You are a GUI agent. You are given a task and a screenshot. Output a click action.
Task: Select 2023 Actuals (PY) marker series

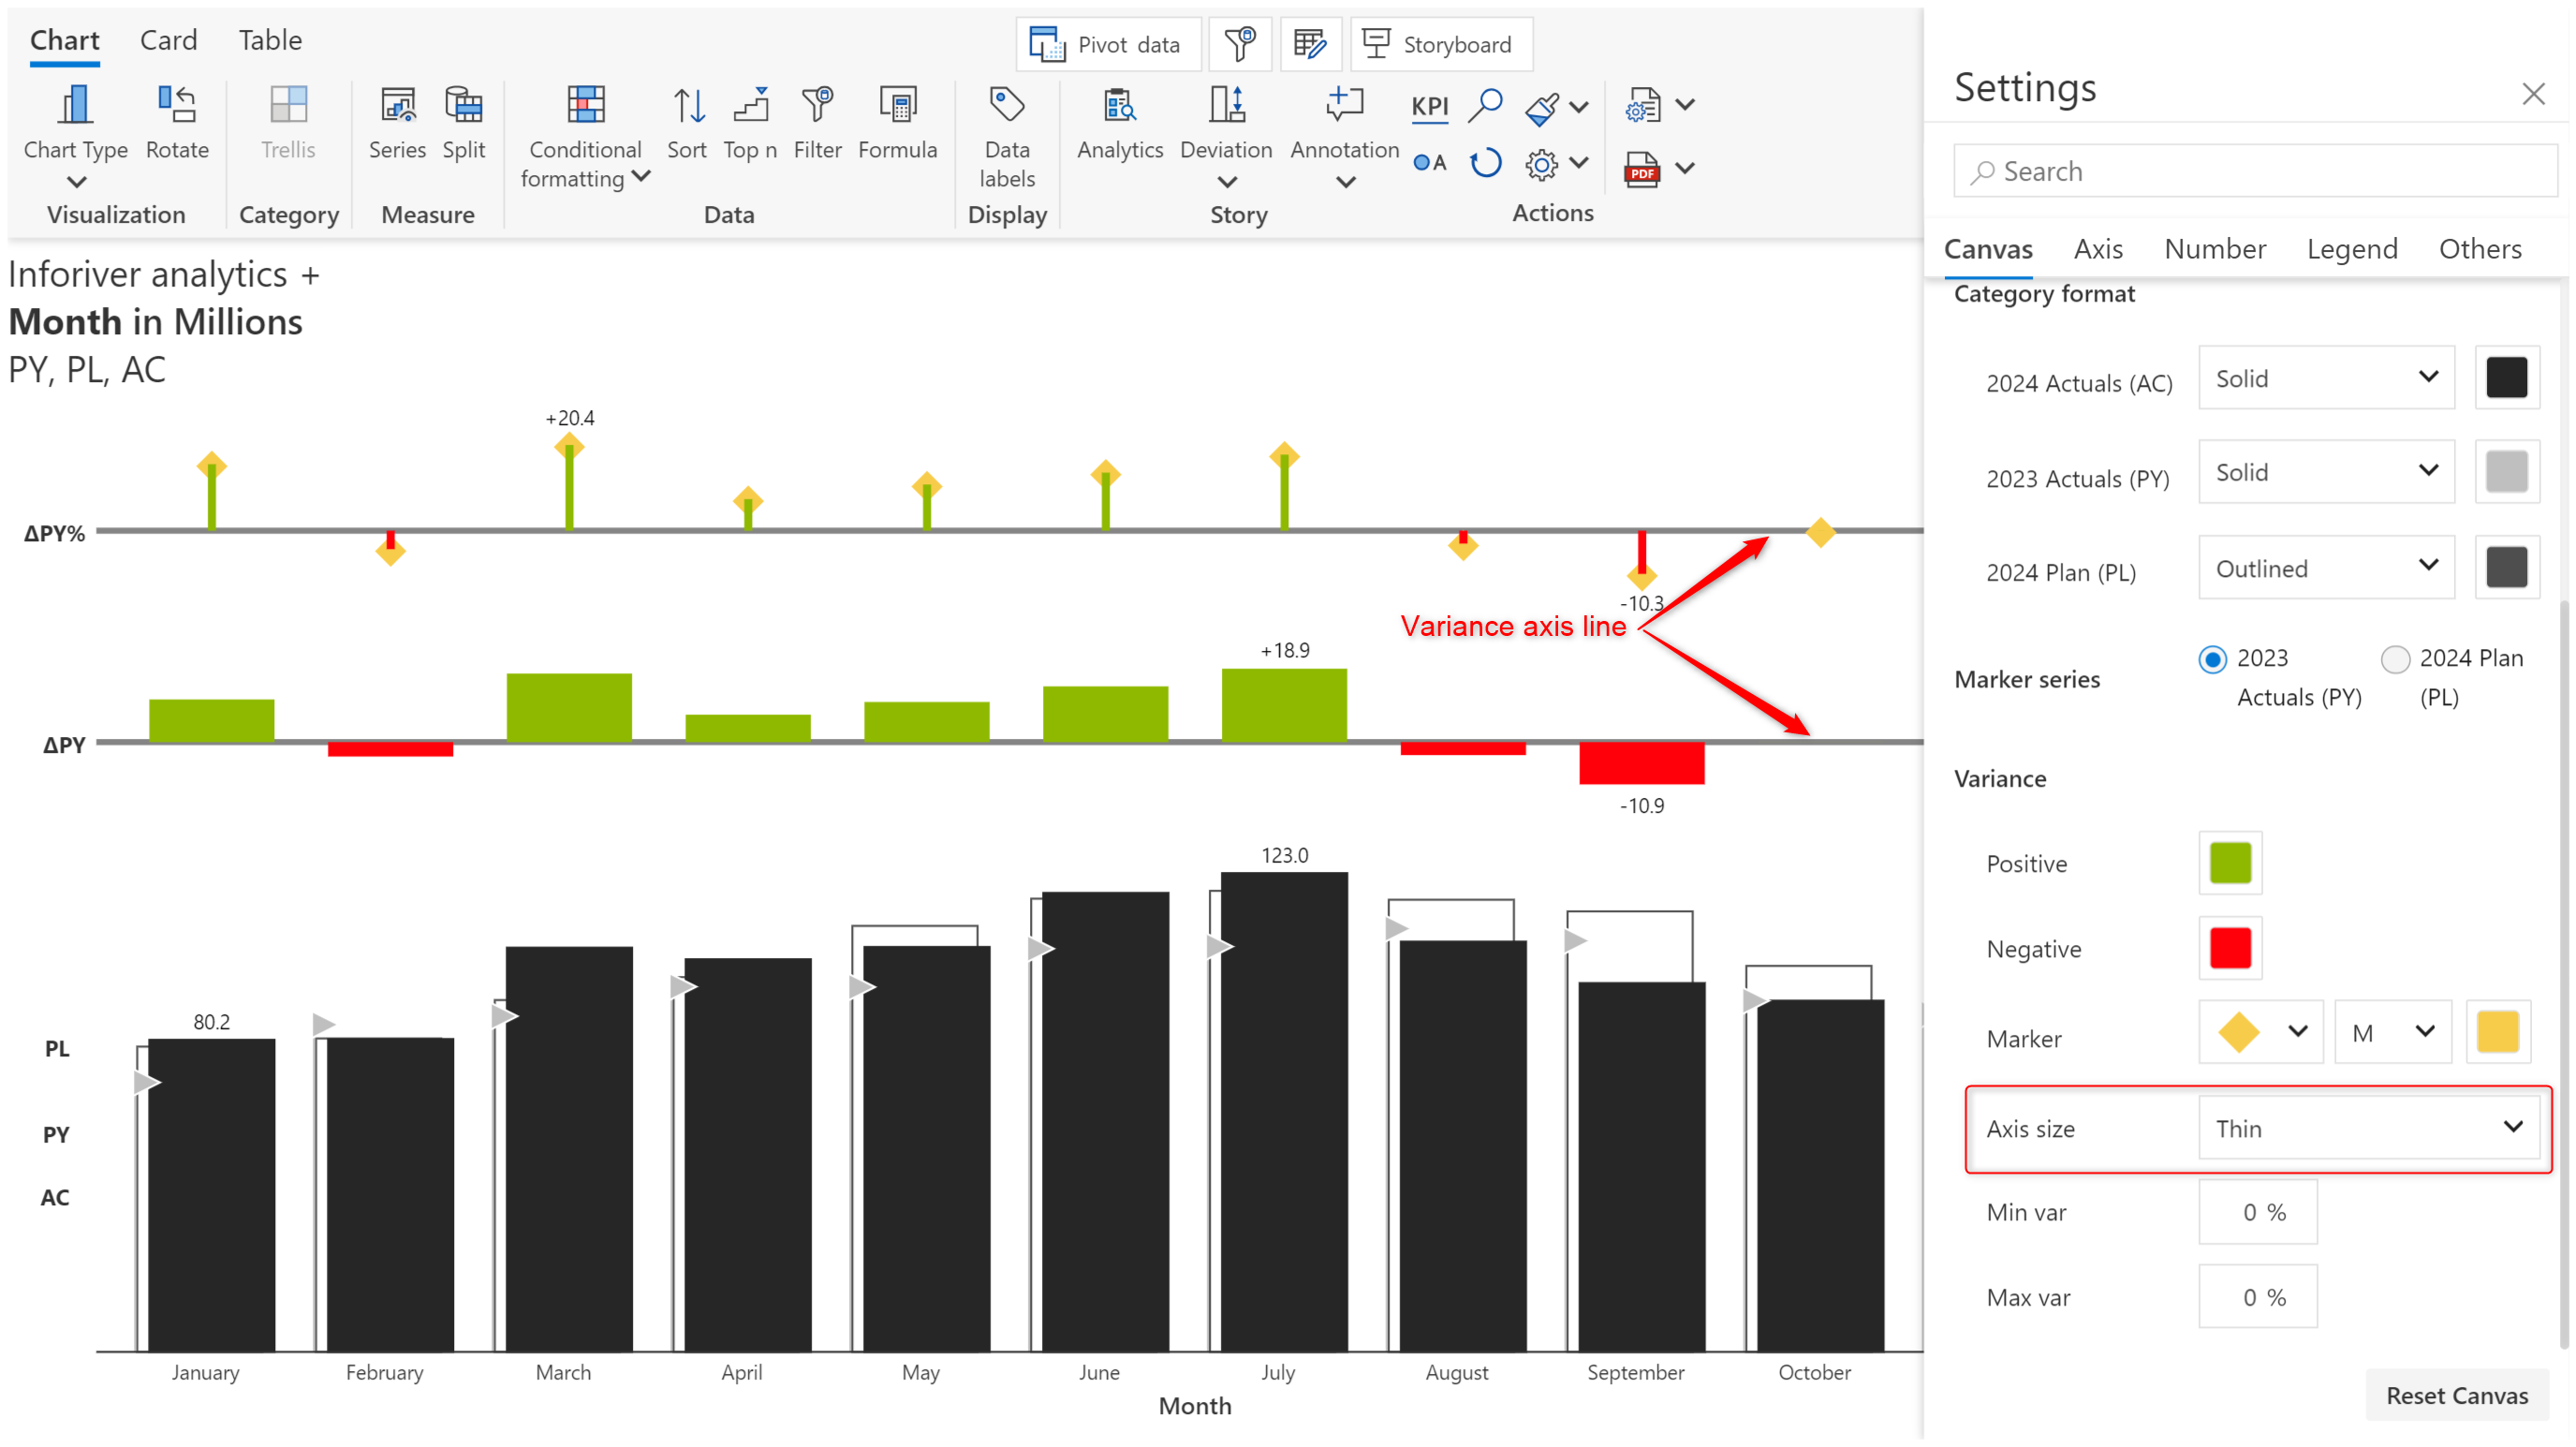(x=2212, y=659)
